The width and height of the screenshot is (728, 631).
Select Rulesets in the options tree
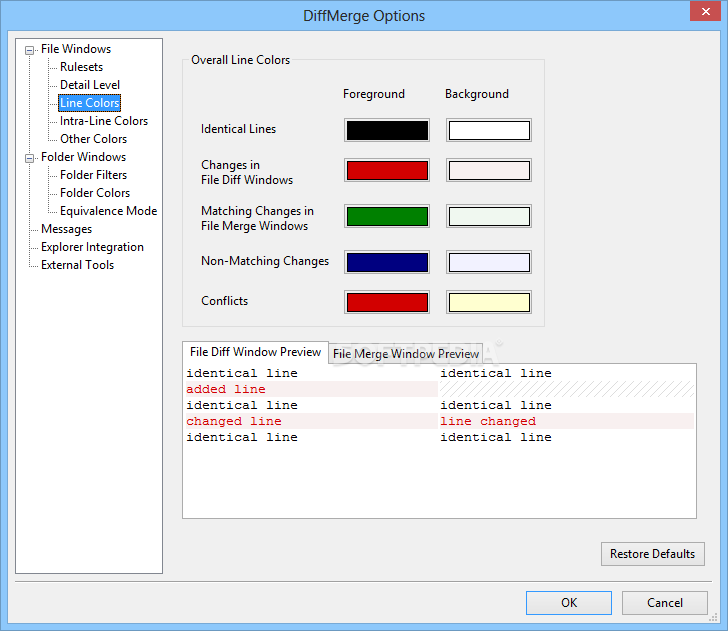click(81, 67)
